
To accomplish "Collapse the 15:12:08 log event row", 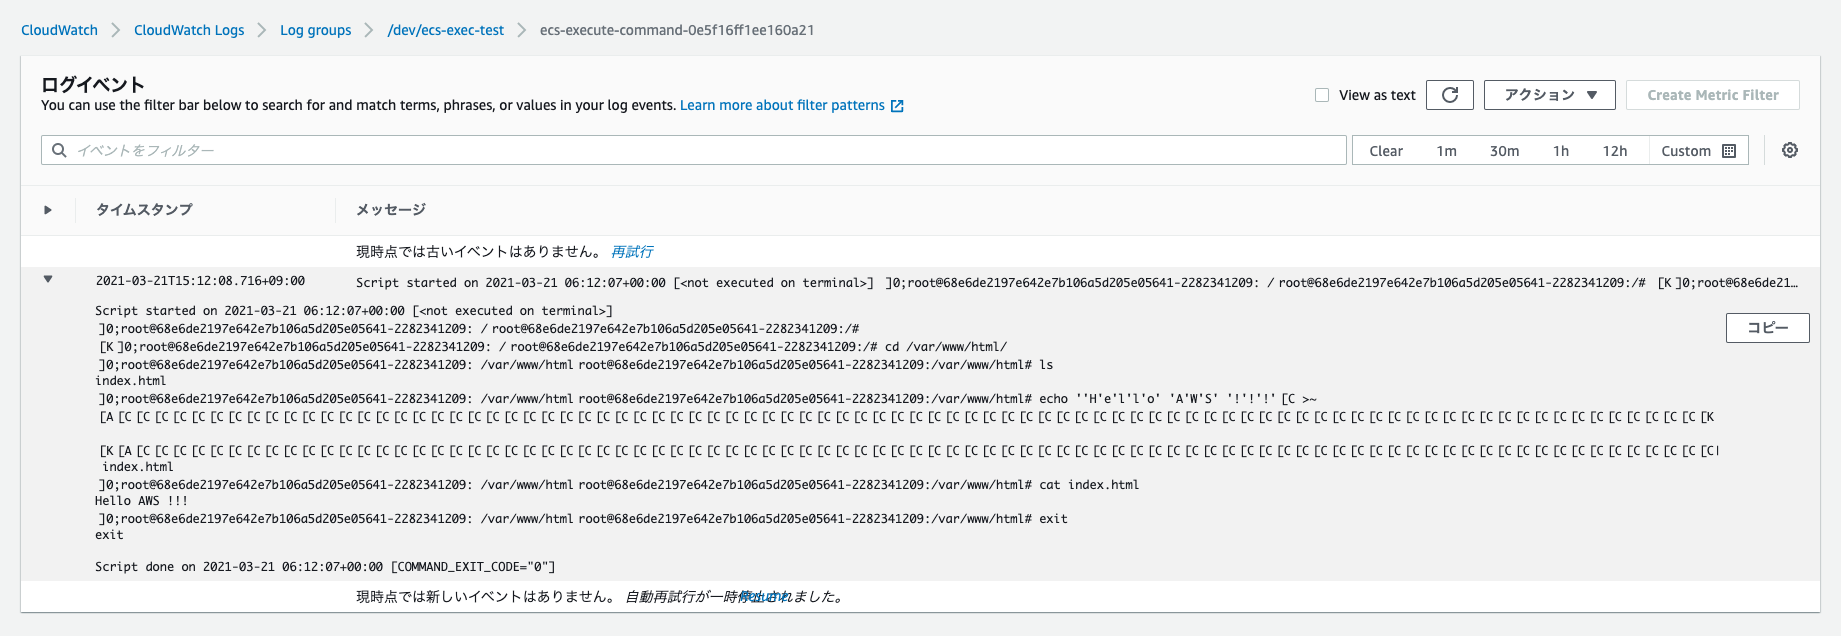I will [47, 280].
